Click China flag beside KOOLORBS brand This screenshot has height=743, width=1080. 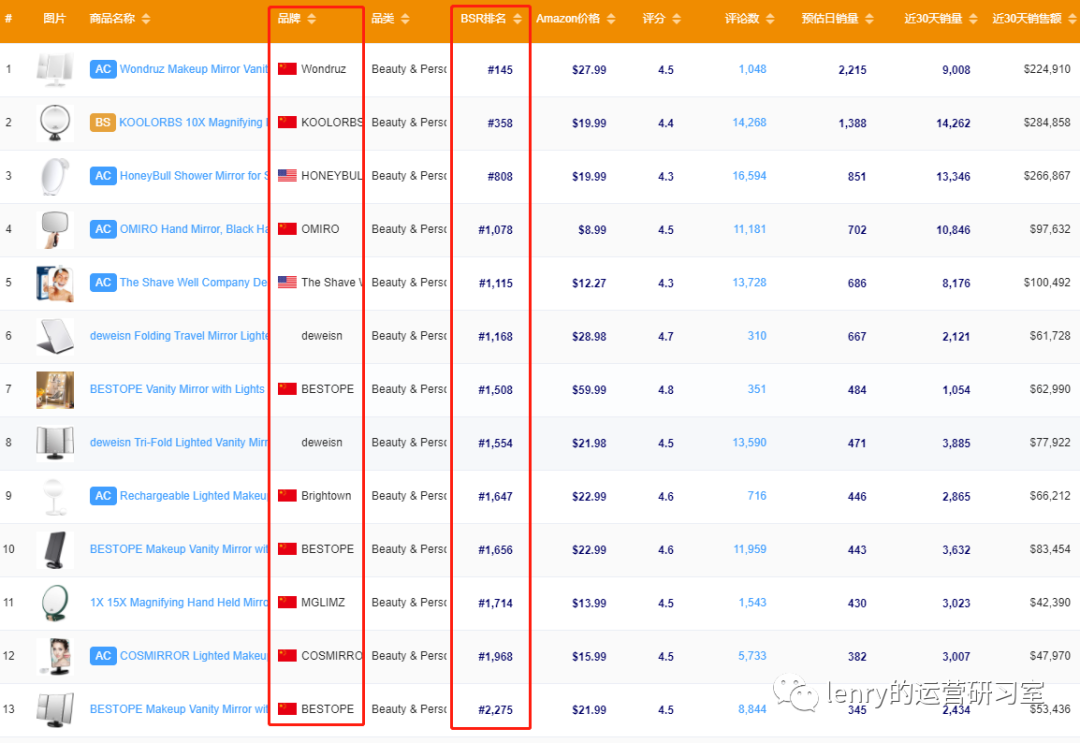coord(287,123)
